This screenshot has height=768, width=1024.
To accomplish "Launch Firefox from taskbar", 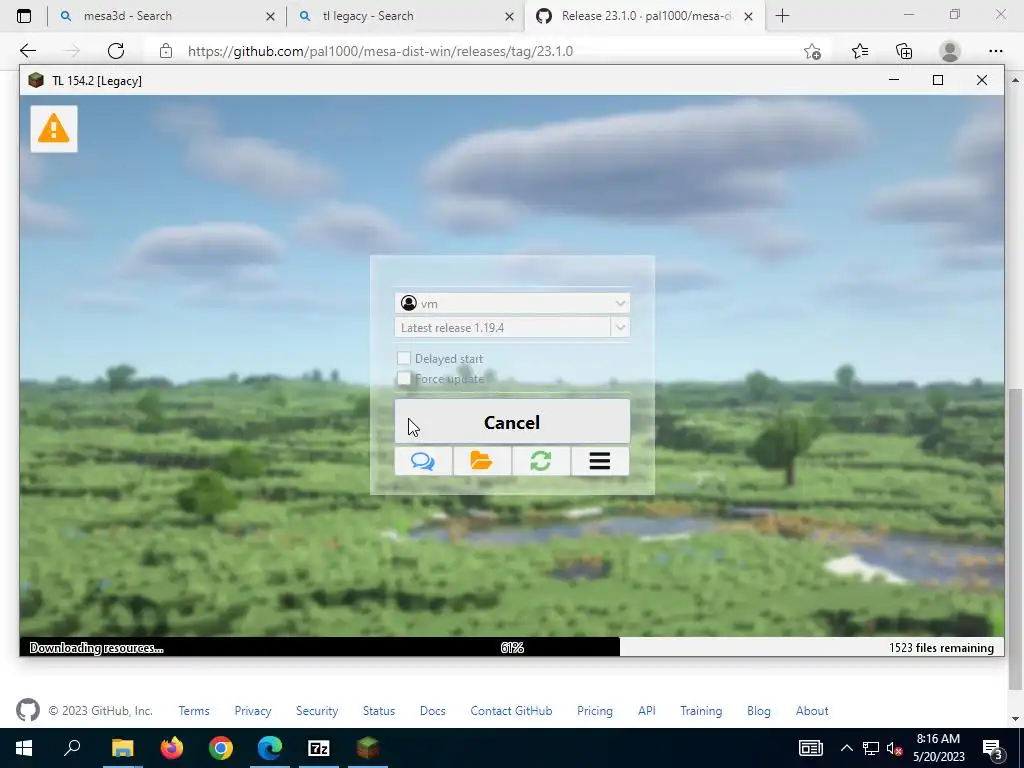I will [x=172, y=748].
